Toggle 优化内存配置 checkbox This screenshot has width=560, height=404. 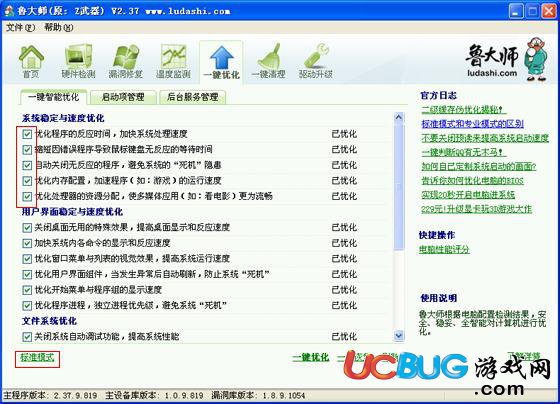pyautogui.click(x=27, y=181)
